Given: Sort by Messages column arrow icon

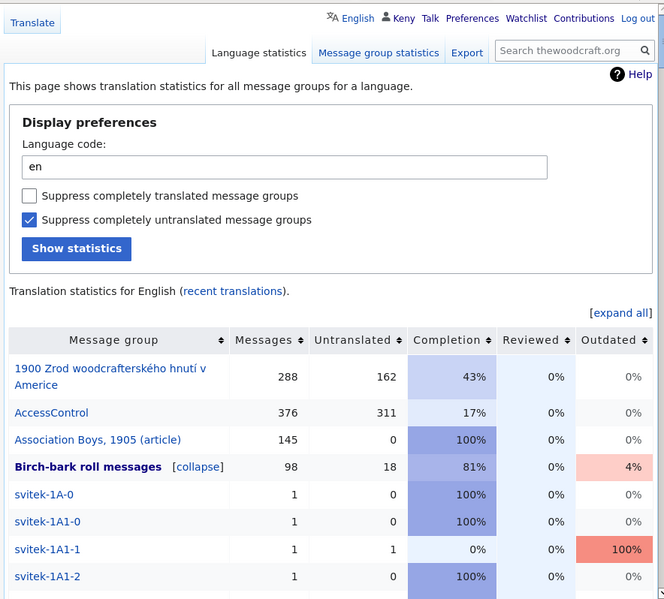Looking at the screenshot, I should (x=301, y=341).
